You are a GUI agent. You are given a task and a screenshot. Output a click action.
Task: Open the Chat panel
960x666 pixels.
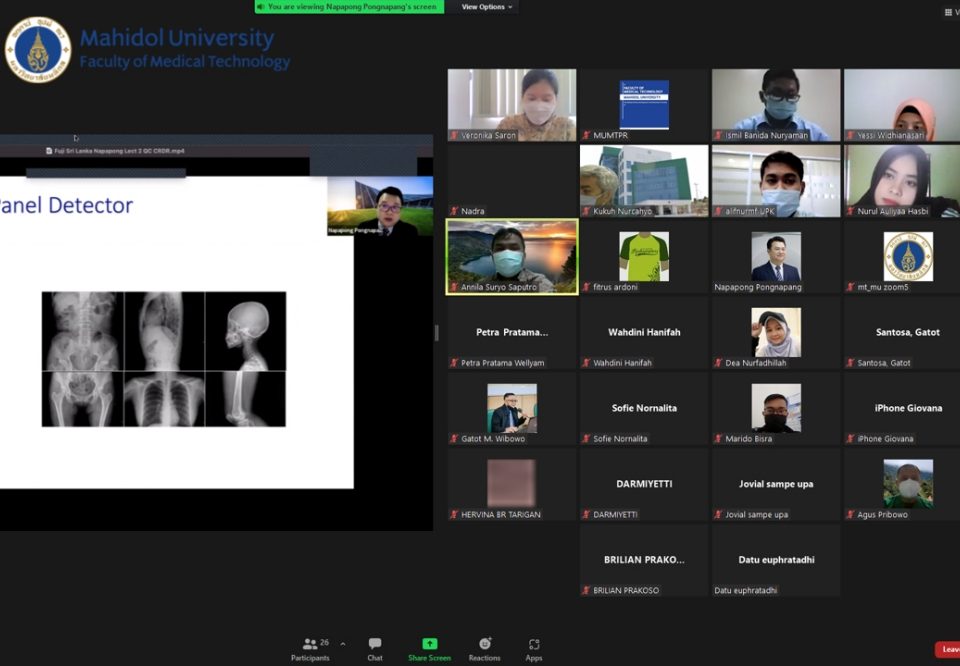tap(375, 648)
